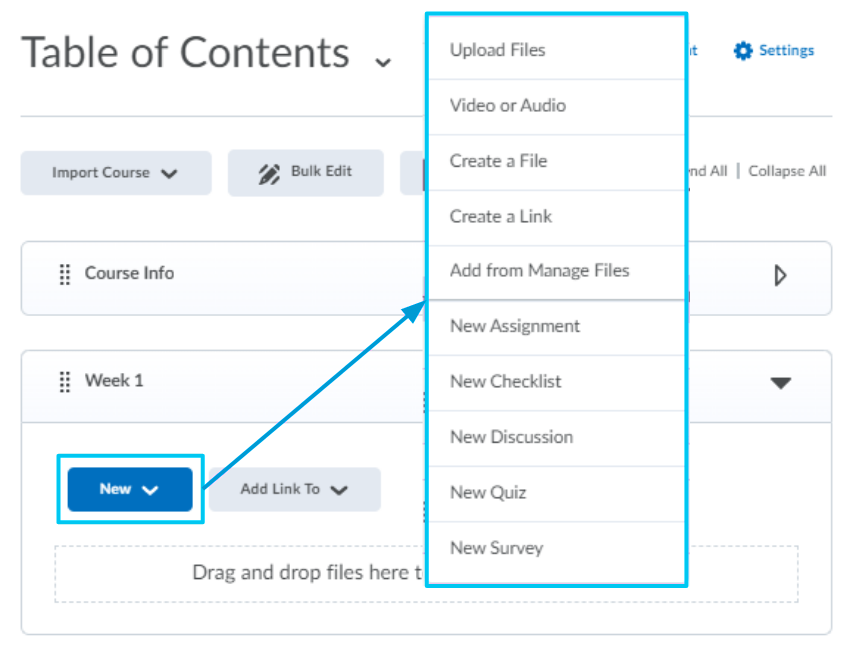The width and height of the screenshot is (860, 657).
Task: Click Collapse All link
Action: coord(787,171)
